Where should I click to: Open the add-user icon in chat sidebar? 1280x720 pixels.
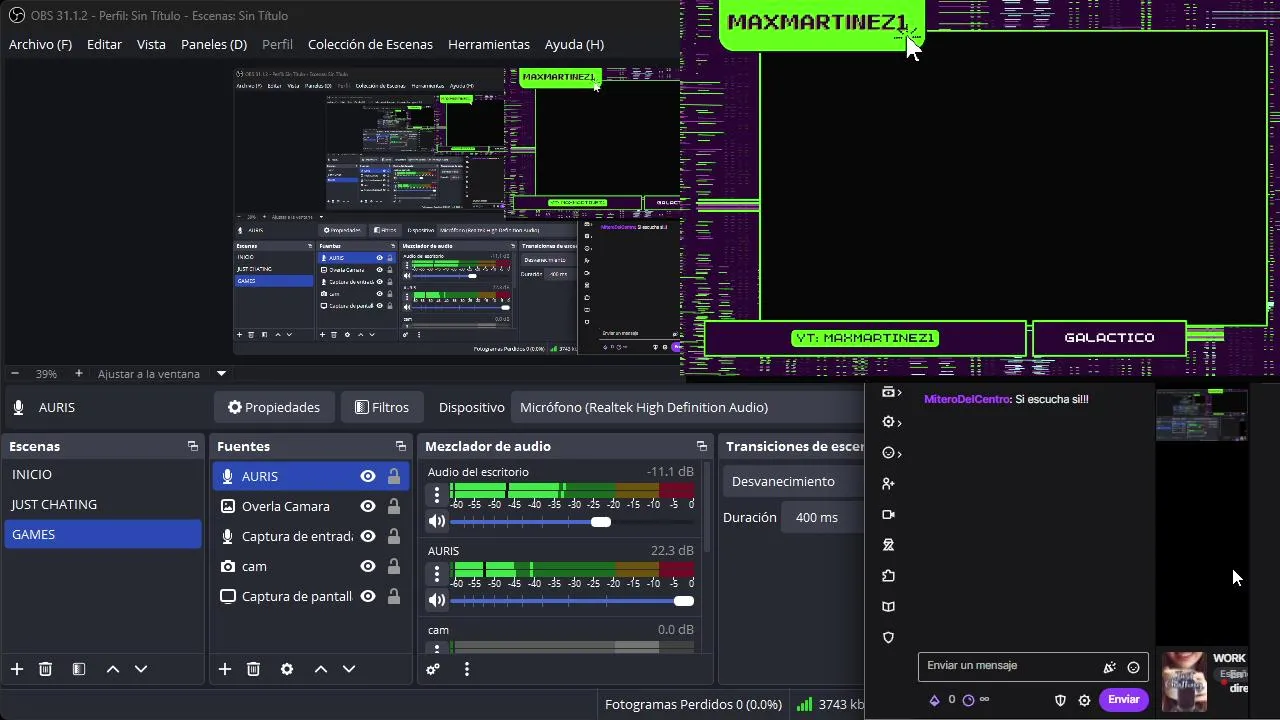pos(888,484)
